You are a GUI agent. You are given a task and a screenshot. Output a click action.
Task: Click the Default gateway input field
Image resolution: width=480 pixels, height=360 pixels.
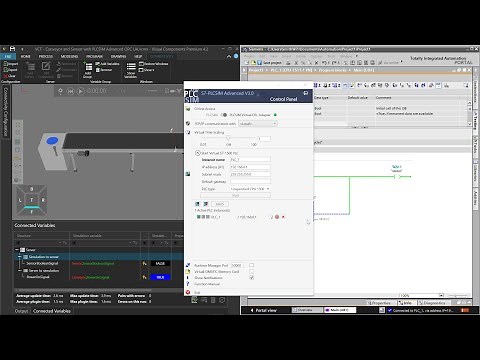[x=250, y=182]
